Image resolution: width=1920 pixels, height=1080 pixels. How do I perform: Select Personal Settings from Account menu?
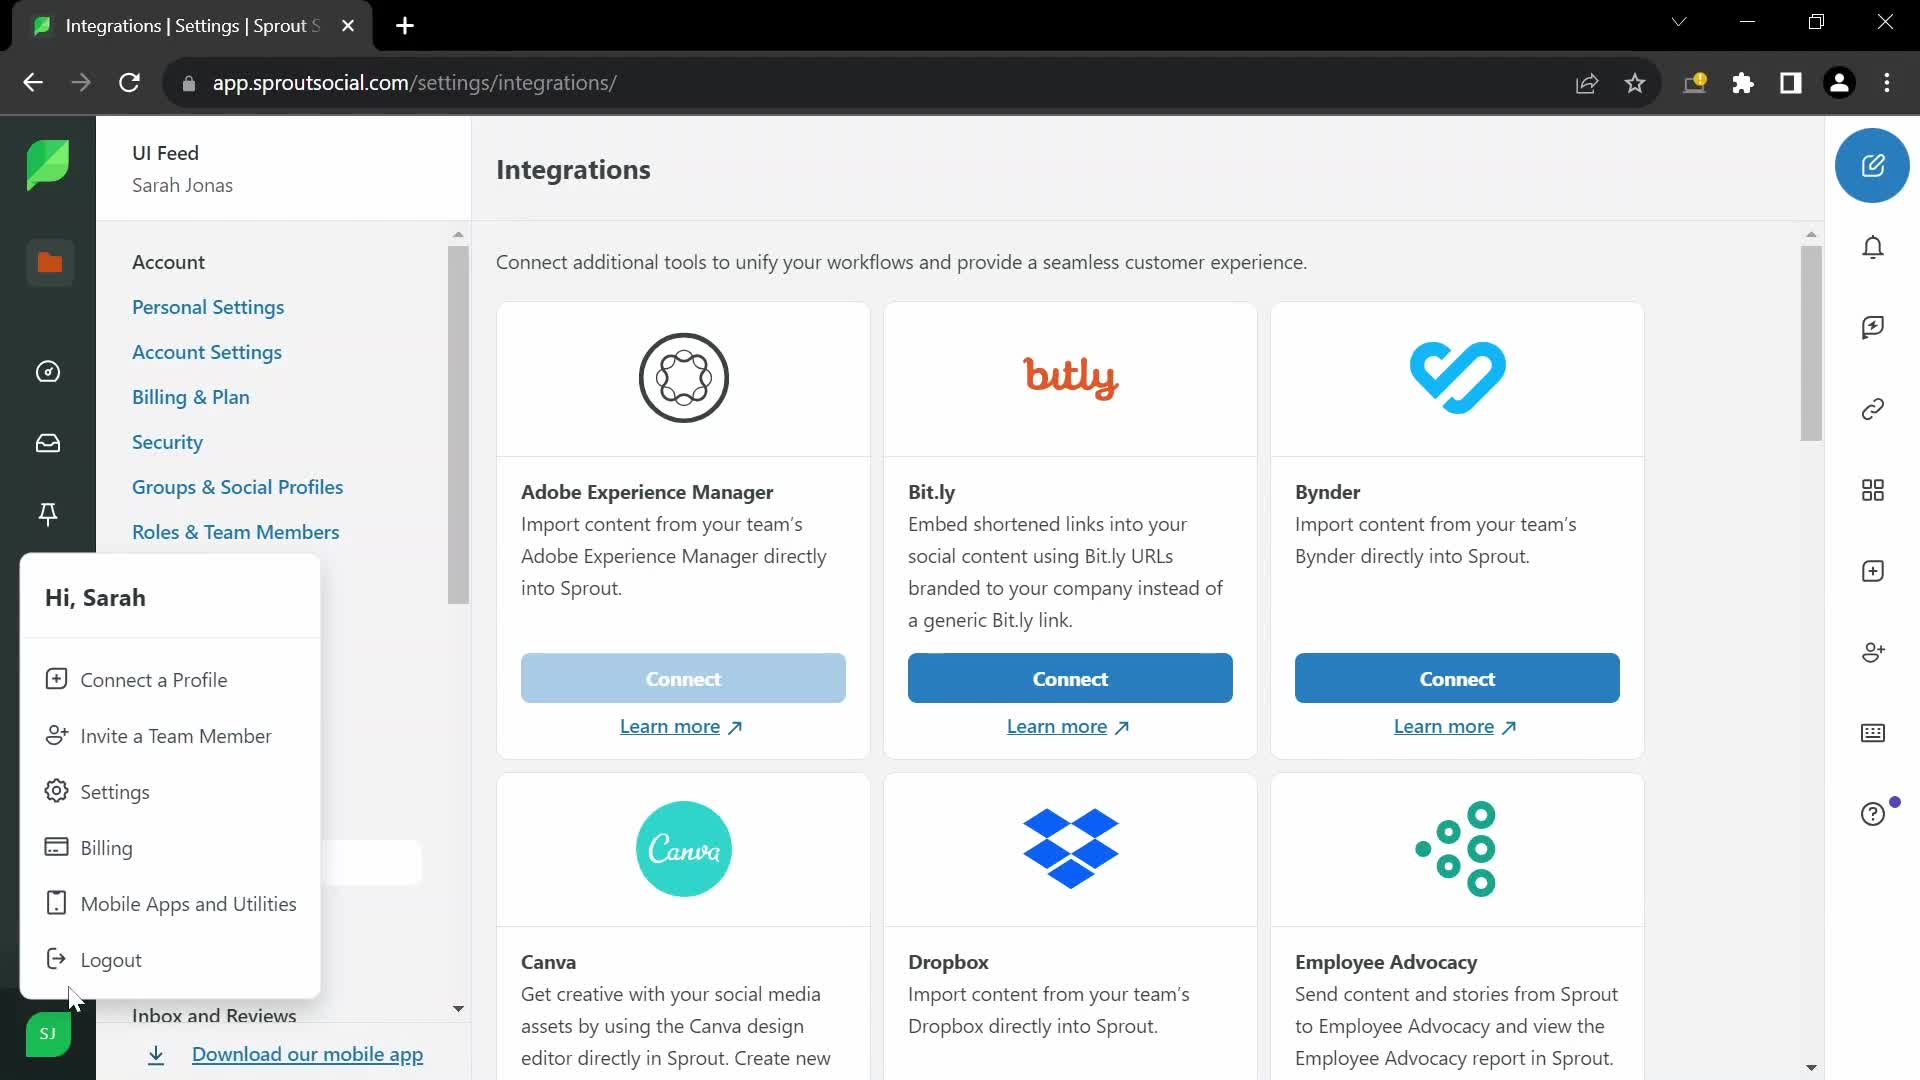207,306
